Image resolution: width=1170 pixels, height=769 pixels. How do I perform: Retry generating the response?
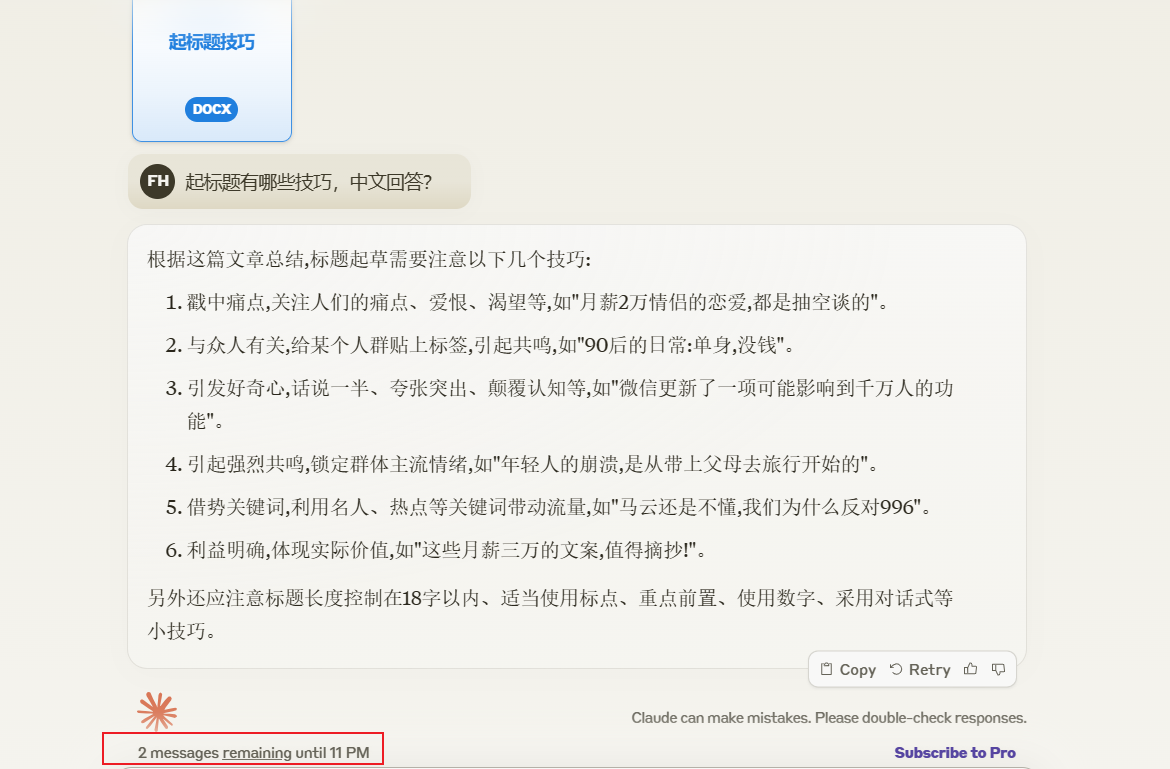920,670
